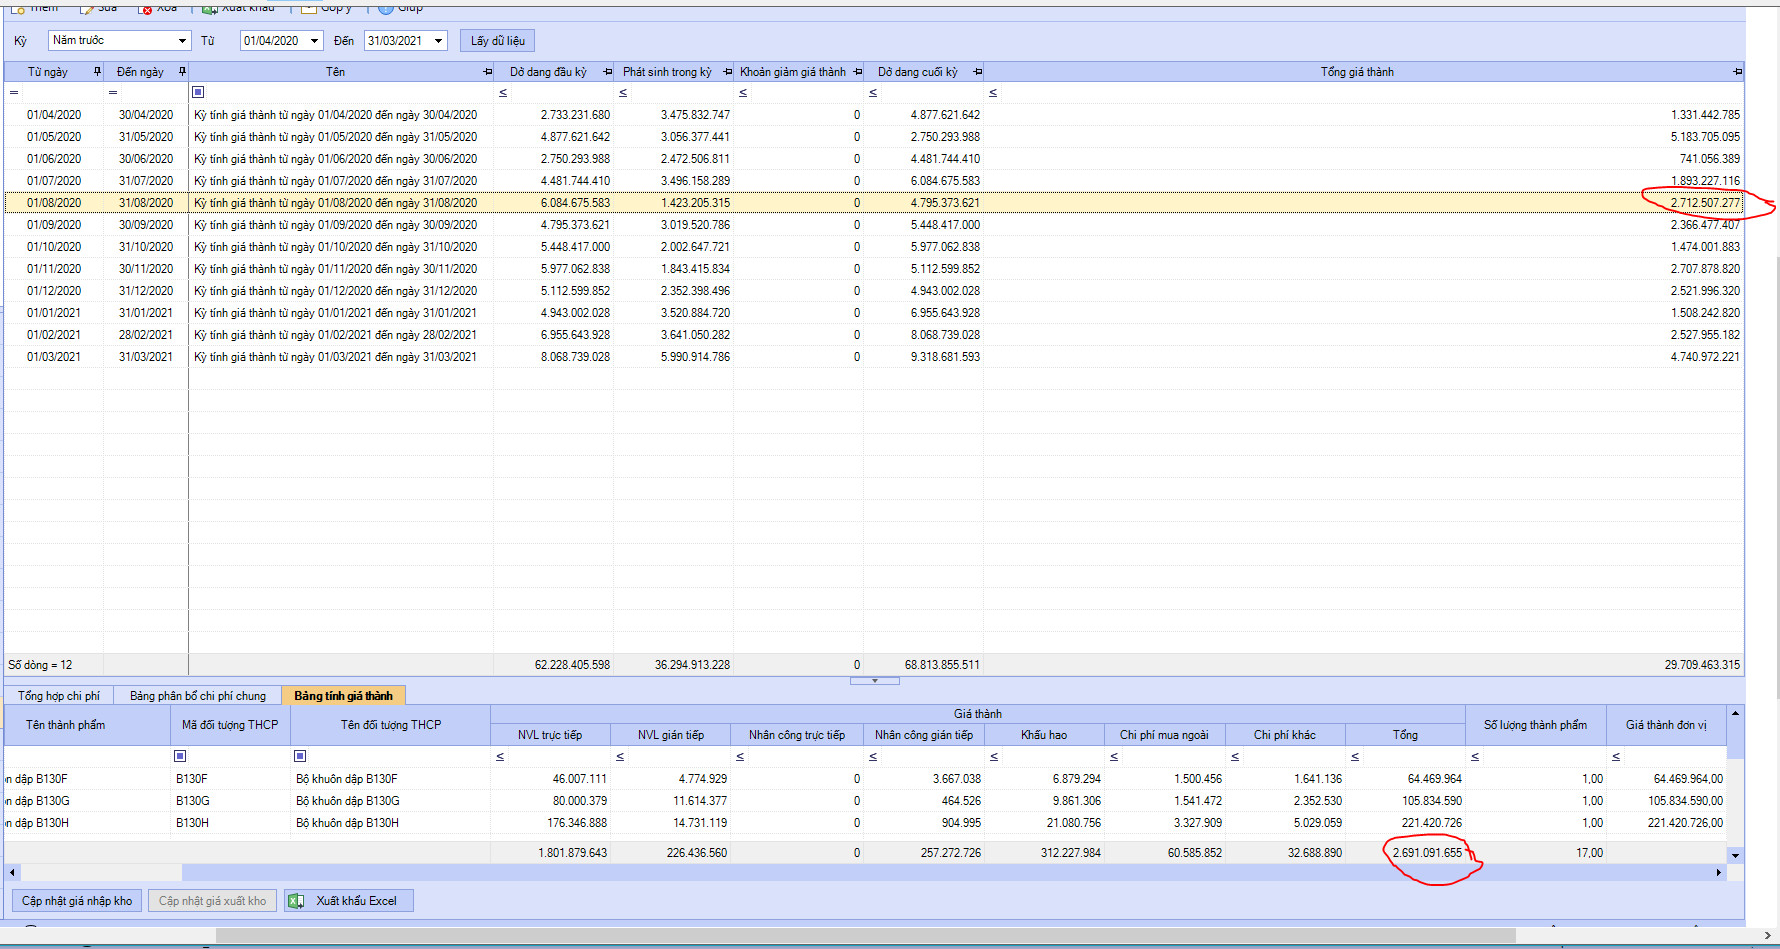Viewport: 1780px width, 949px height.
Task: Select the Bảng tính giá thành tab
Action: point(343,696)
